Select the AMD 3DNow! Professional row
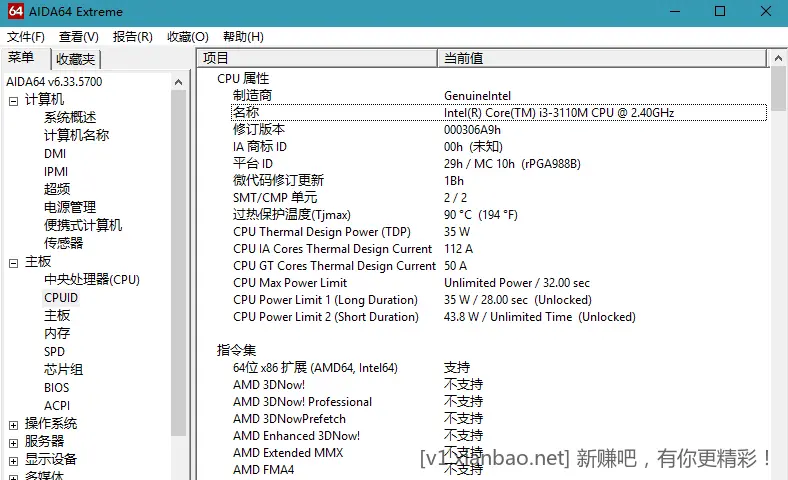This screenshot has height=480, width=788. click(x=499, y=402)
